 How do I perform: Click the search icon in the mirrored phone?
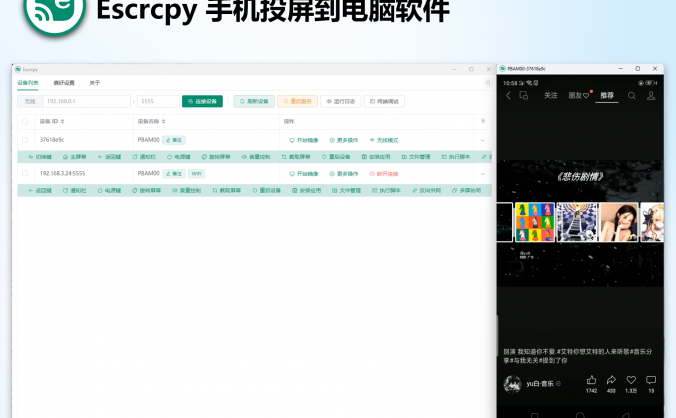tap(632, 96)
